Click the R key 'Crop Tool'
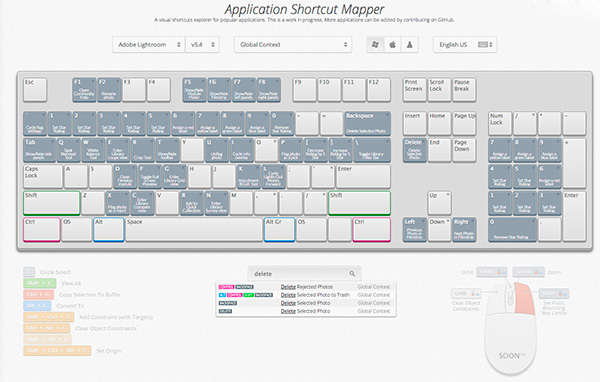 pyautogui.click(x=143, y=150)
